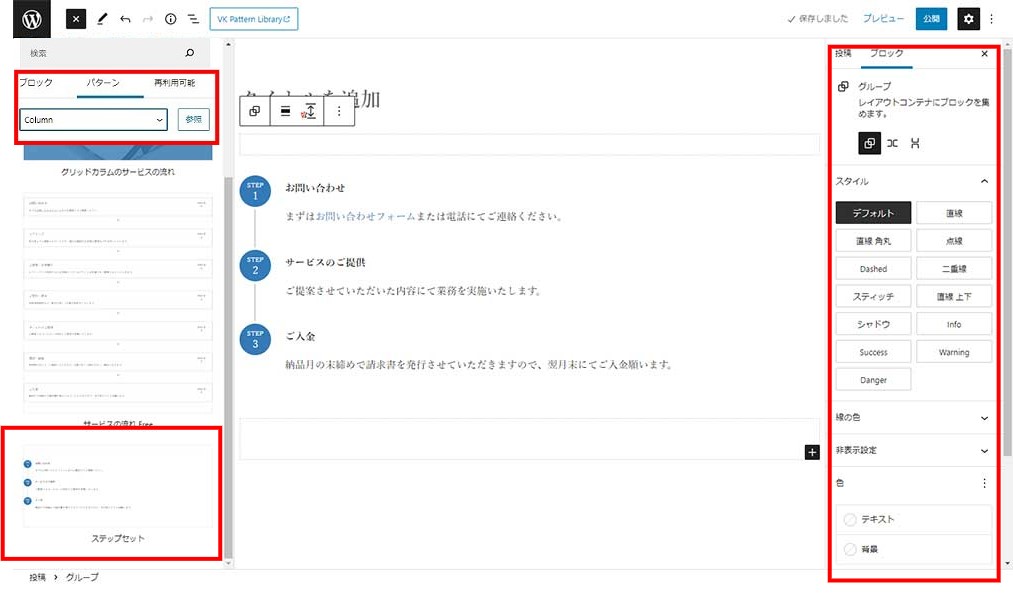1013x605 pixels.
Task: Open block toolbar three-dot options
Action: click(x=339, y=112)
